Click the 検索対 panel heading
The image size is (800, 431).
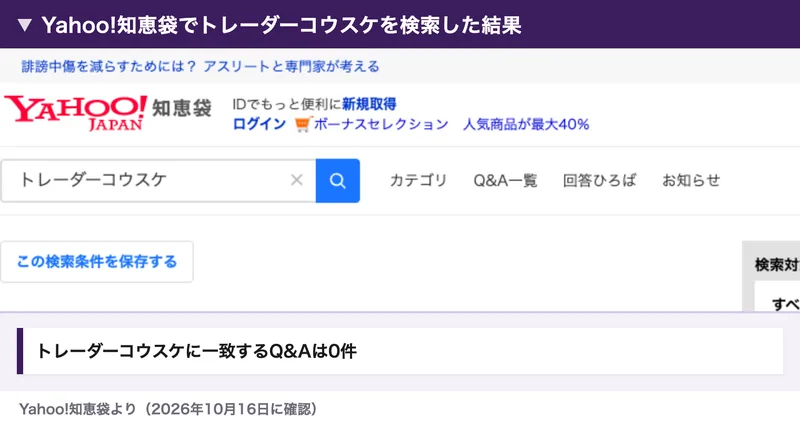pyautogui.click(x=777, y=264)
